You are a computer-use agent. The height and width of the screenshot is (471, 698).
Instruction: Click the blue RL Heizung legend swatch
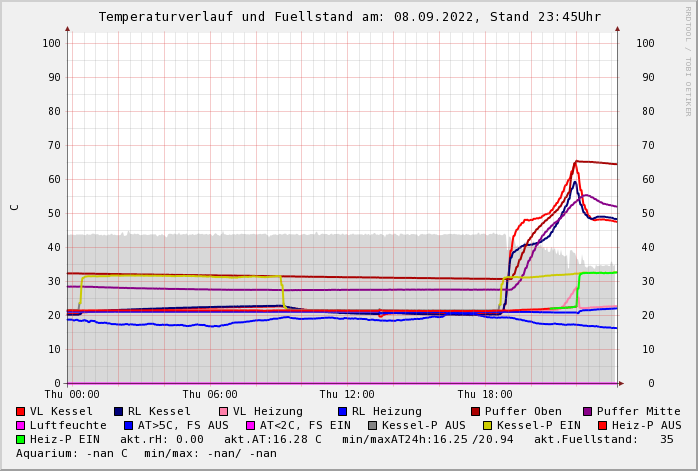(x=342, y=411)
